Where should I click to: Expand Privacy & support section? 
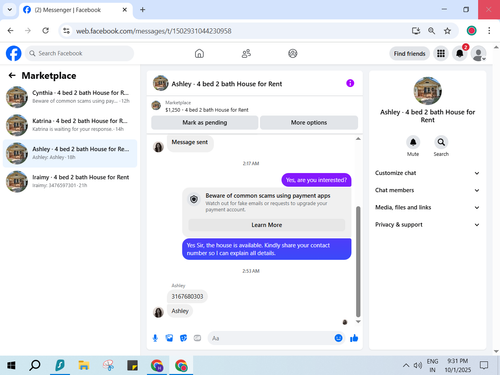pyautogui.click(x=427, y=225)
